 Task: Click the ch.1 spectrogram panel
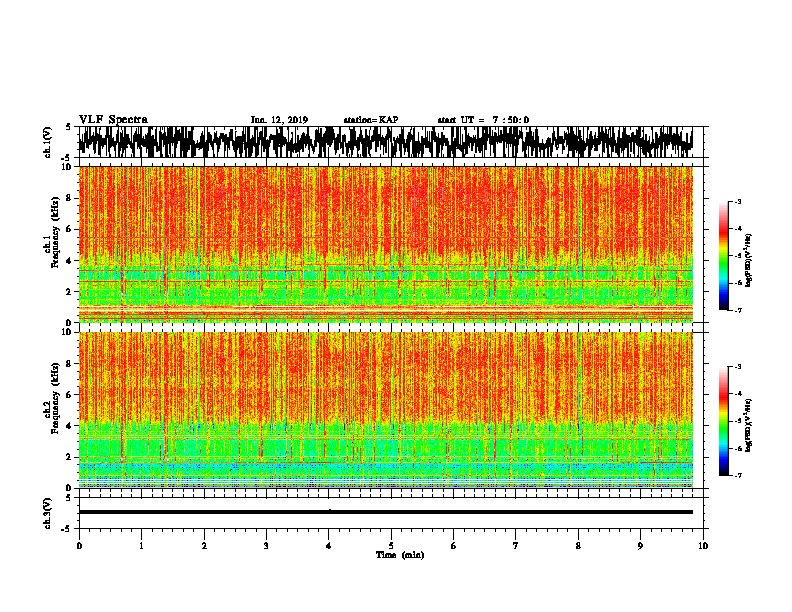tap(385, 244)
